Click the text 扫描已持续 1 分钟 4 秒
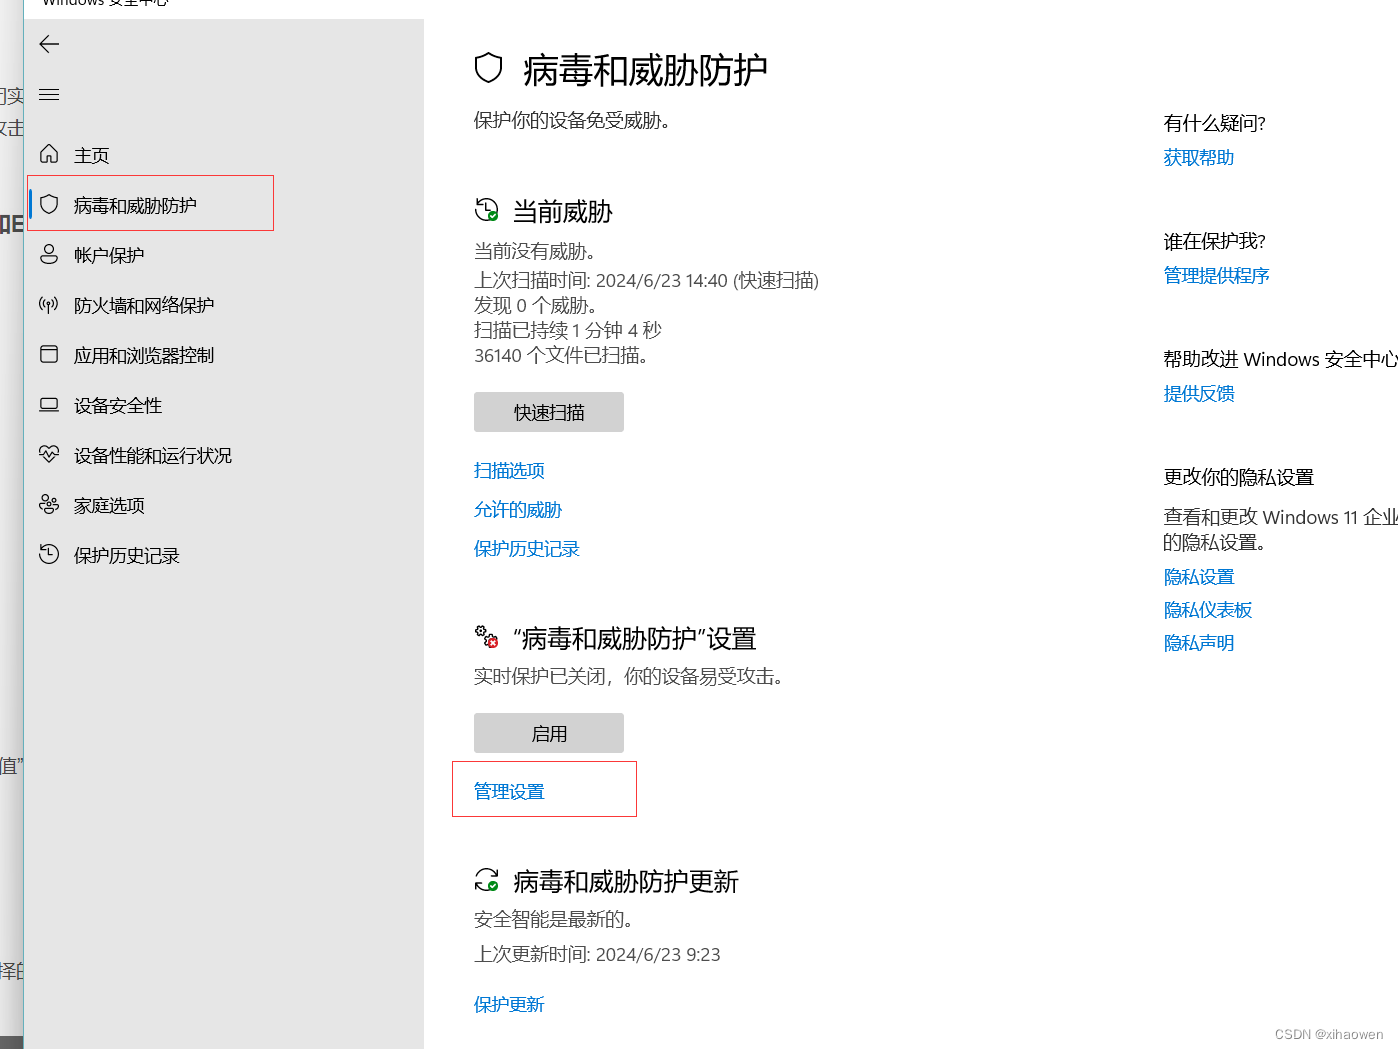 tap(568, 330)
